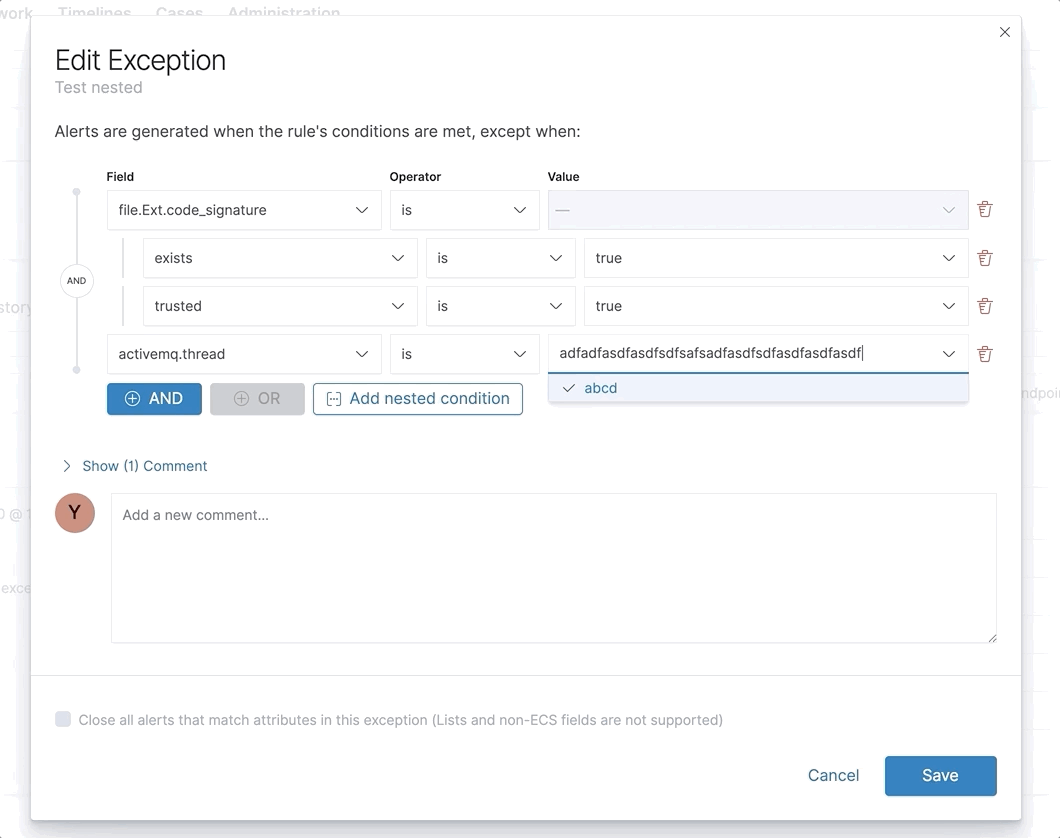Screen dimensions: 1060x838
Task: Click trash icon for exists row
Action: coord(985,258)
